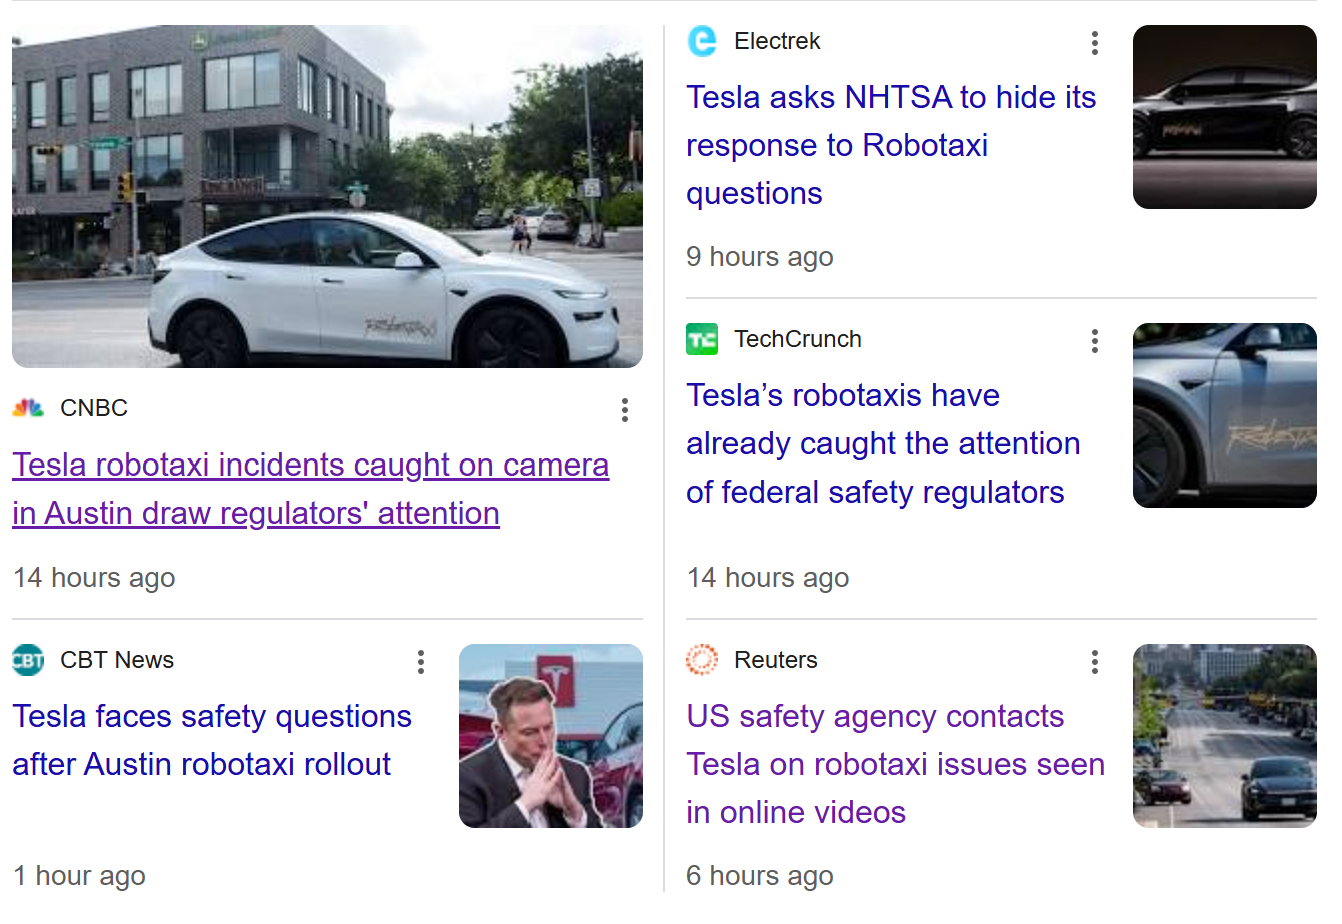
Task: Click the Reuters logo icon
Action: (x=702, y=660)
